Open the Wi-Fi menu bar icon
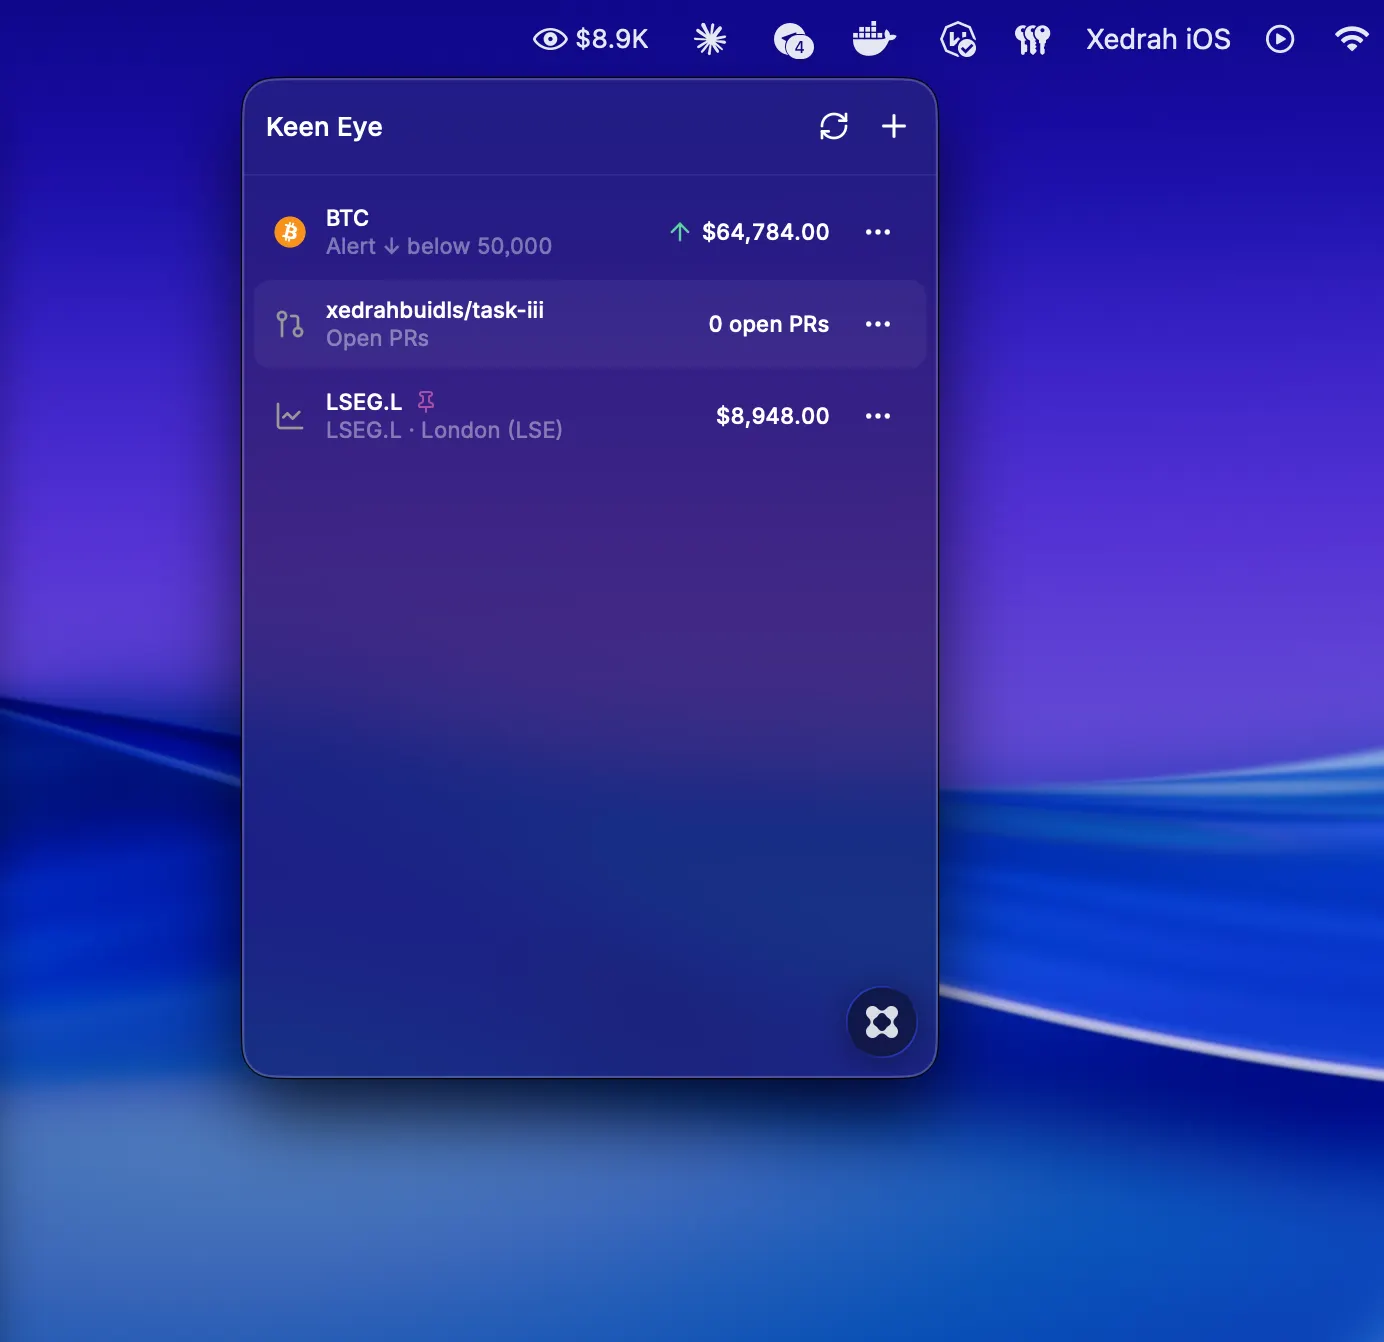The height and width of the screenshot is (1342, 1384). point(1351,39)
